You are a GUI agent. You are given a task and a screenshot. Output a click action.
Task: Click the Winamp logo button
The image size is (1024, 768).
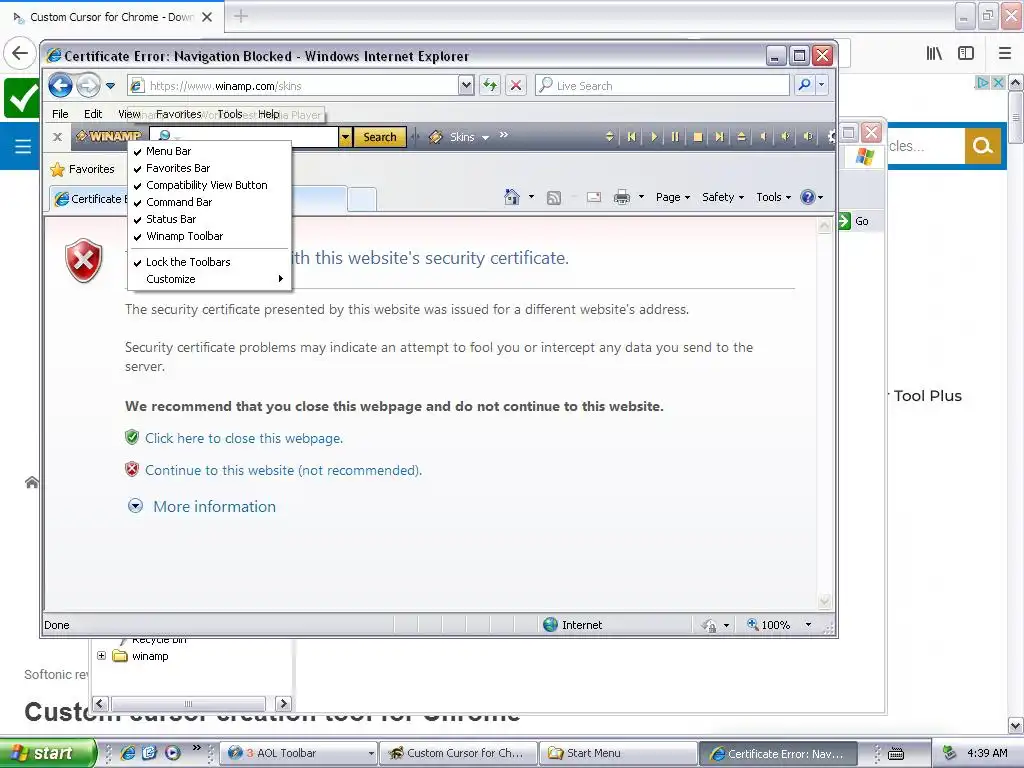point(109,136)
